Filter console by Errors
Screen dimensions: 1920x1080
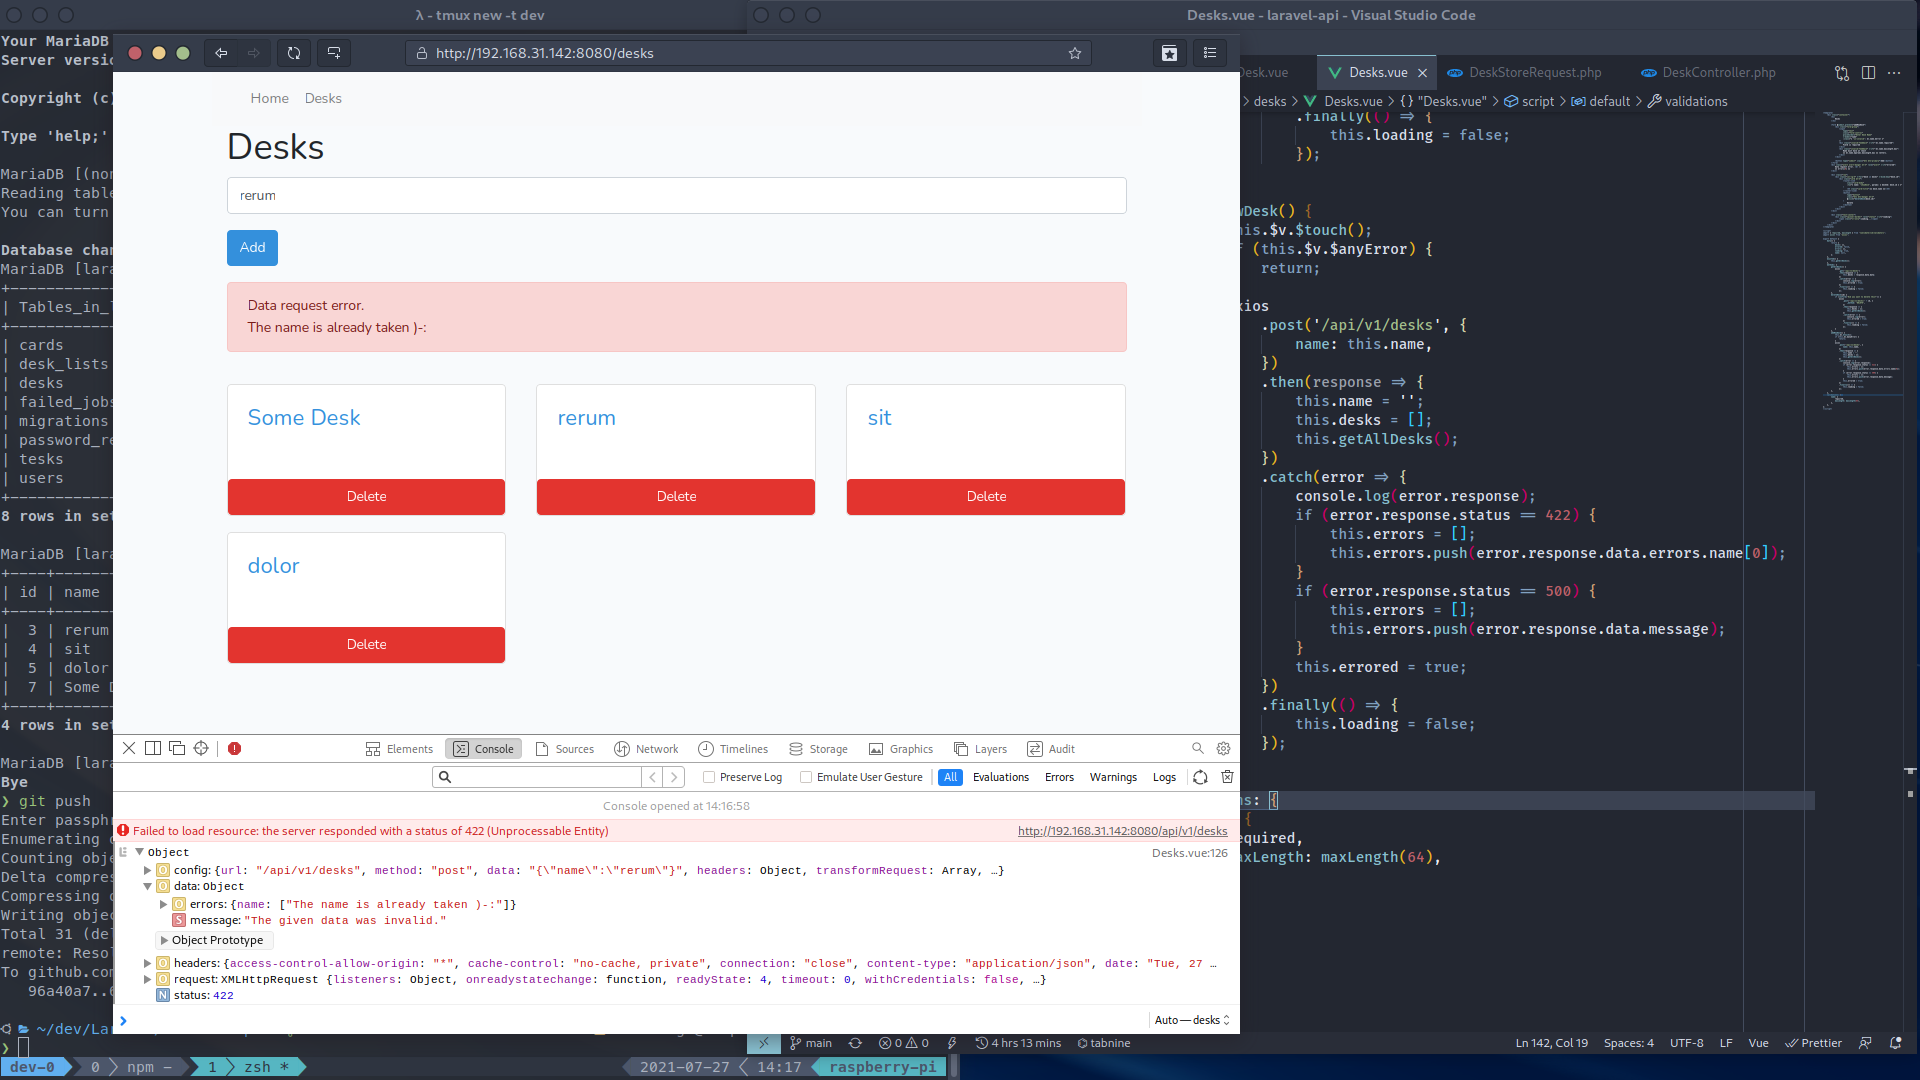[x=1059, y=777]
